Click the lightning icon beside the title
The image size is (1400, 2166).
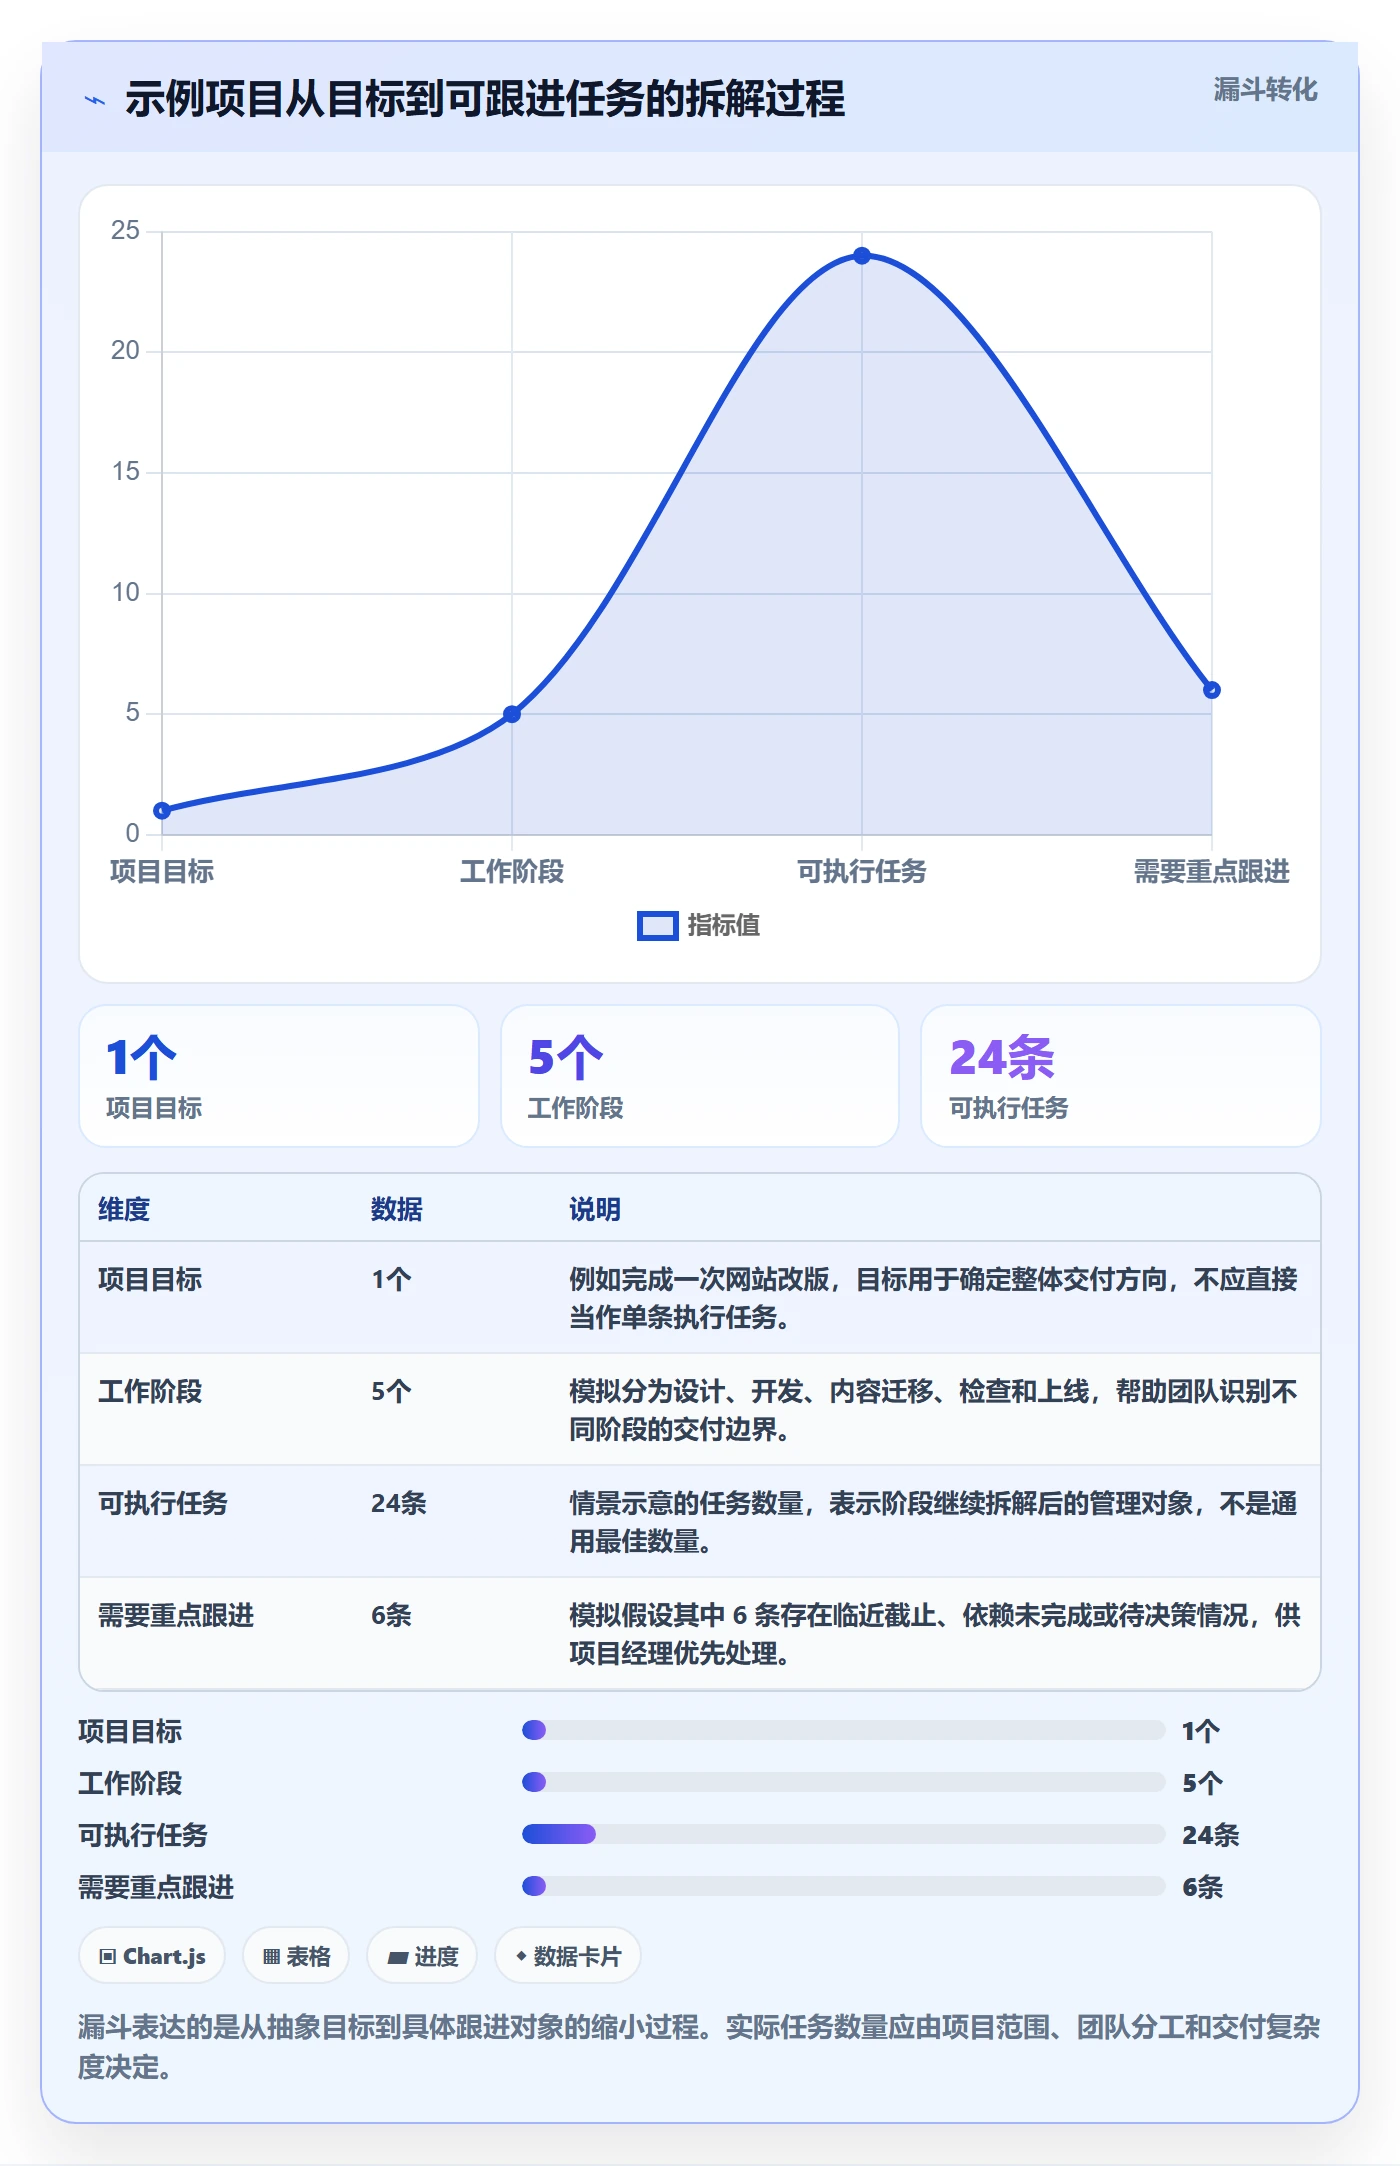pyautogui.click(x=95, y=100)
